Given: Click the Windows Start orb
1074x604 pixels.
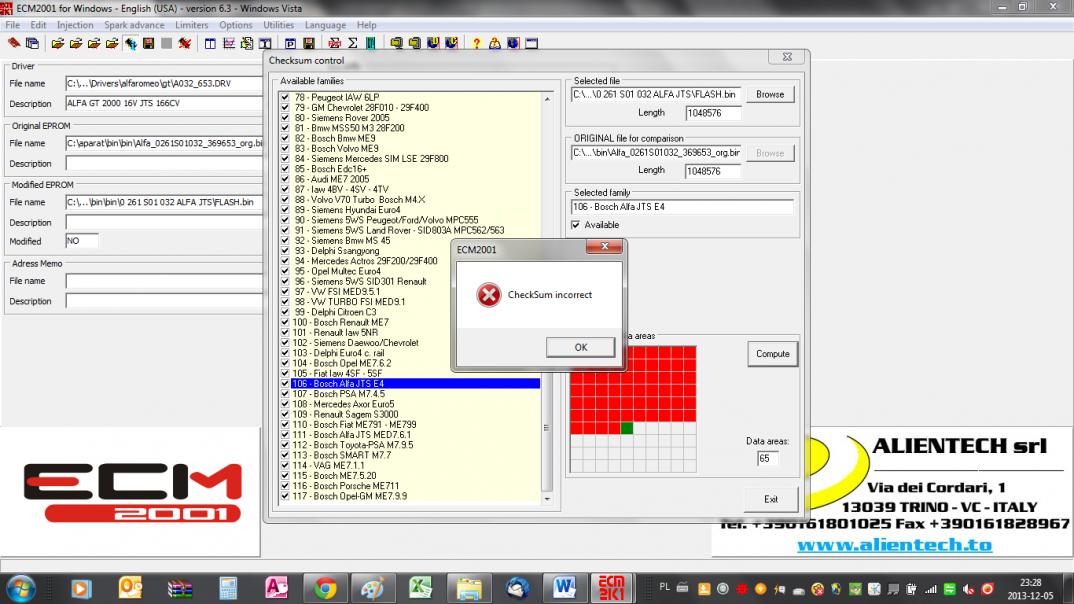Looking at the screenshot, I should (21, 588).
